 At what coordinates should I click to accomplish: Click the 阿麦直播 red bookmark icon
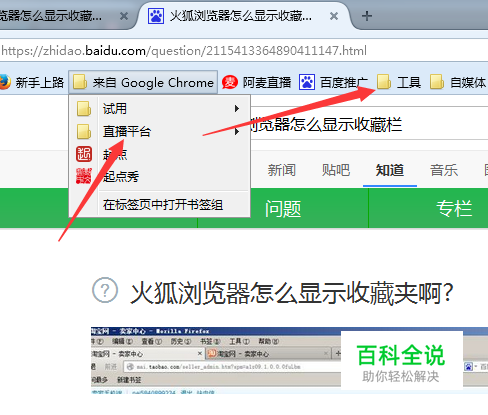tap(230, 82)
